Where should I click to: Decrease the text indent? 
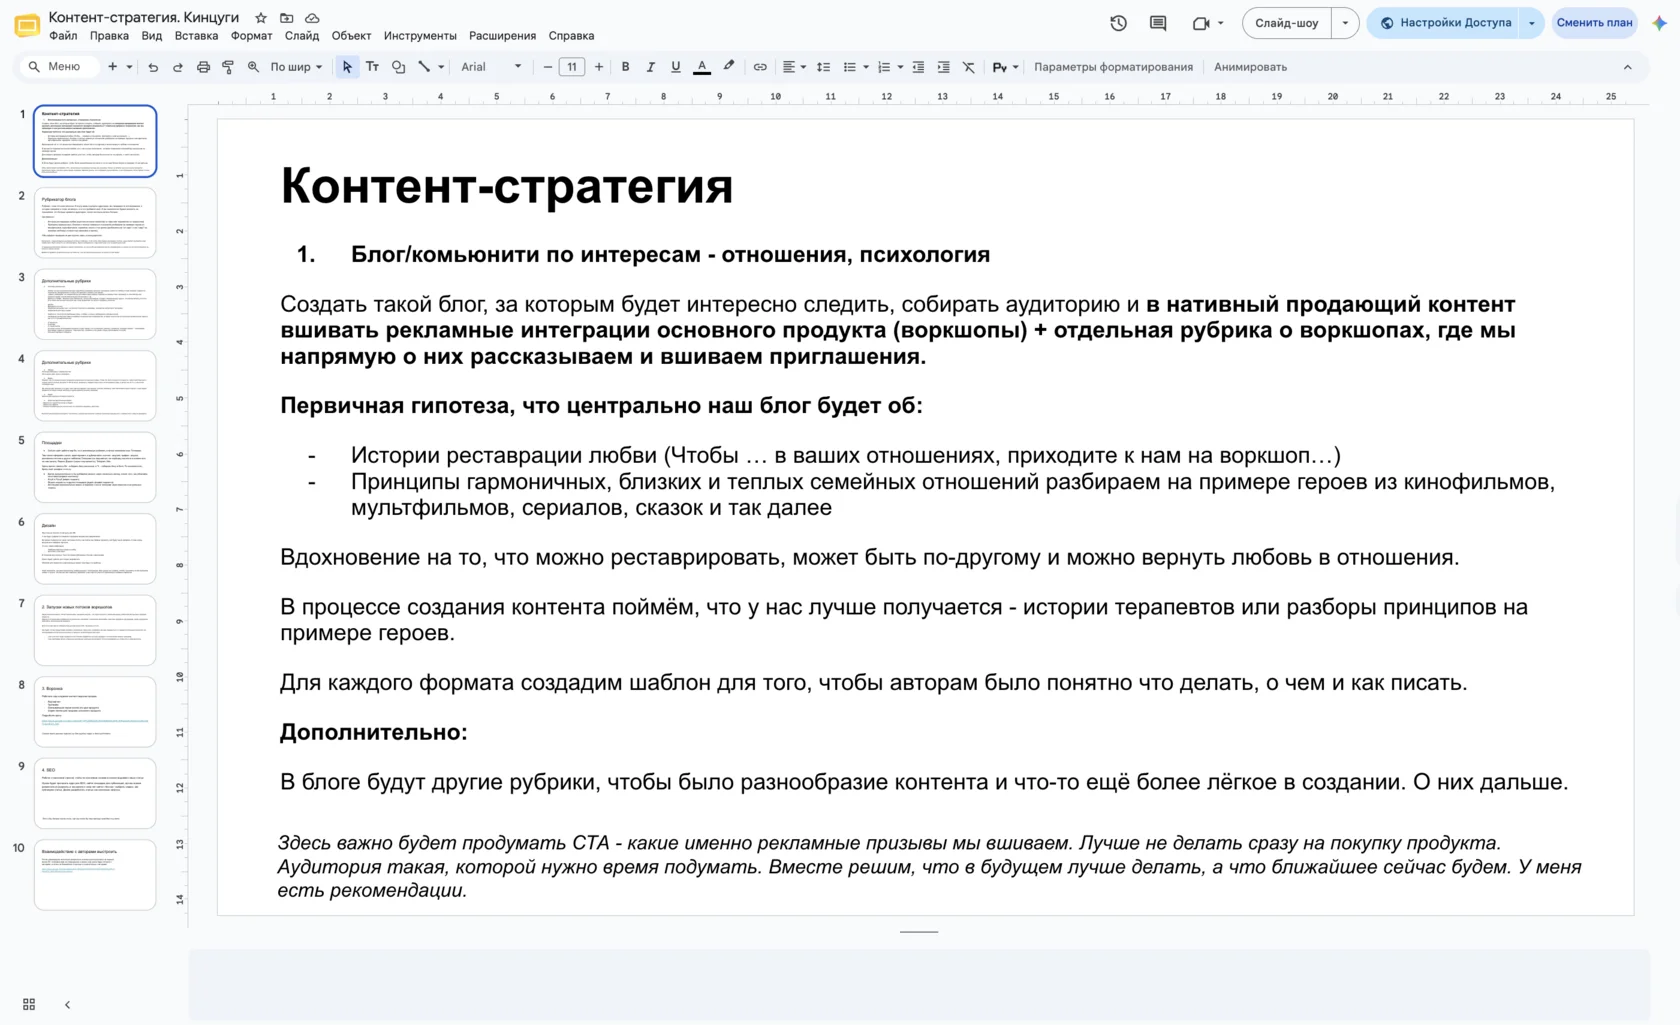click(918, 67)
